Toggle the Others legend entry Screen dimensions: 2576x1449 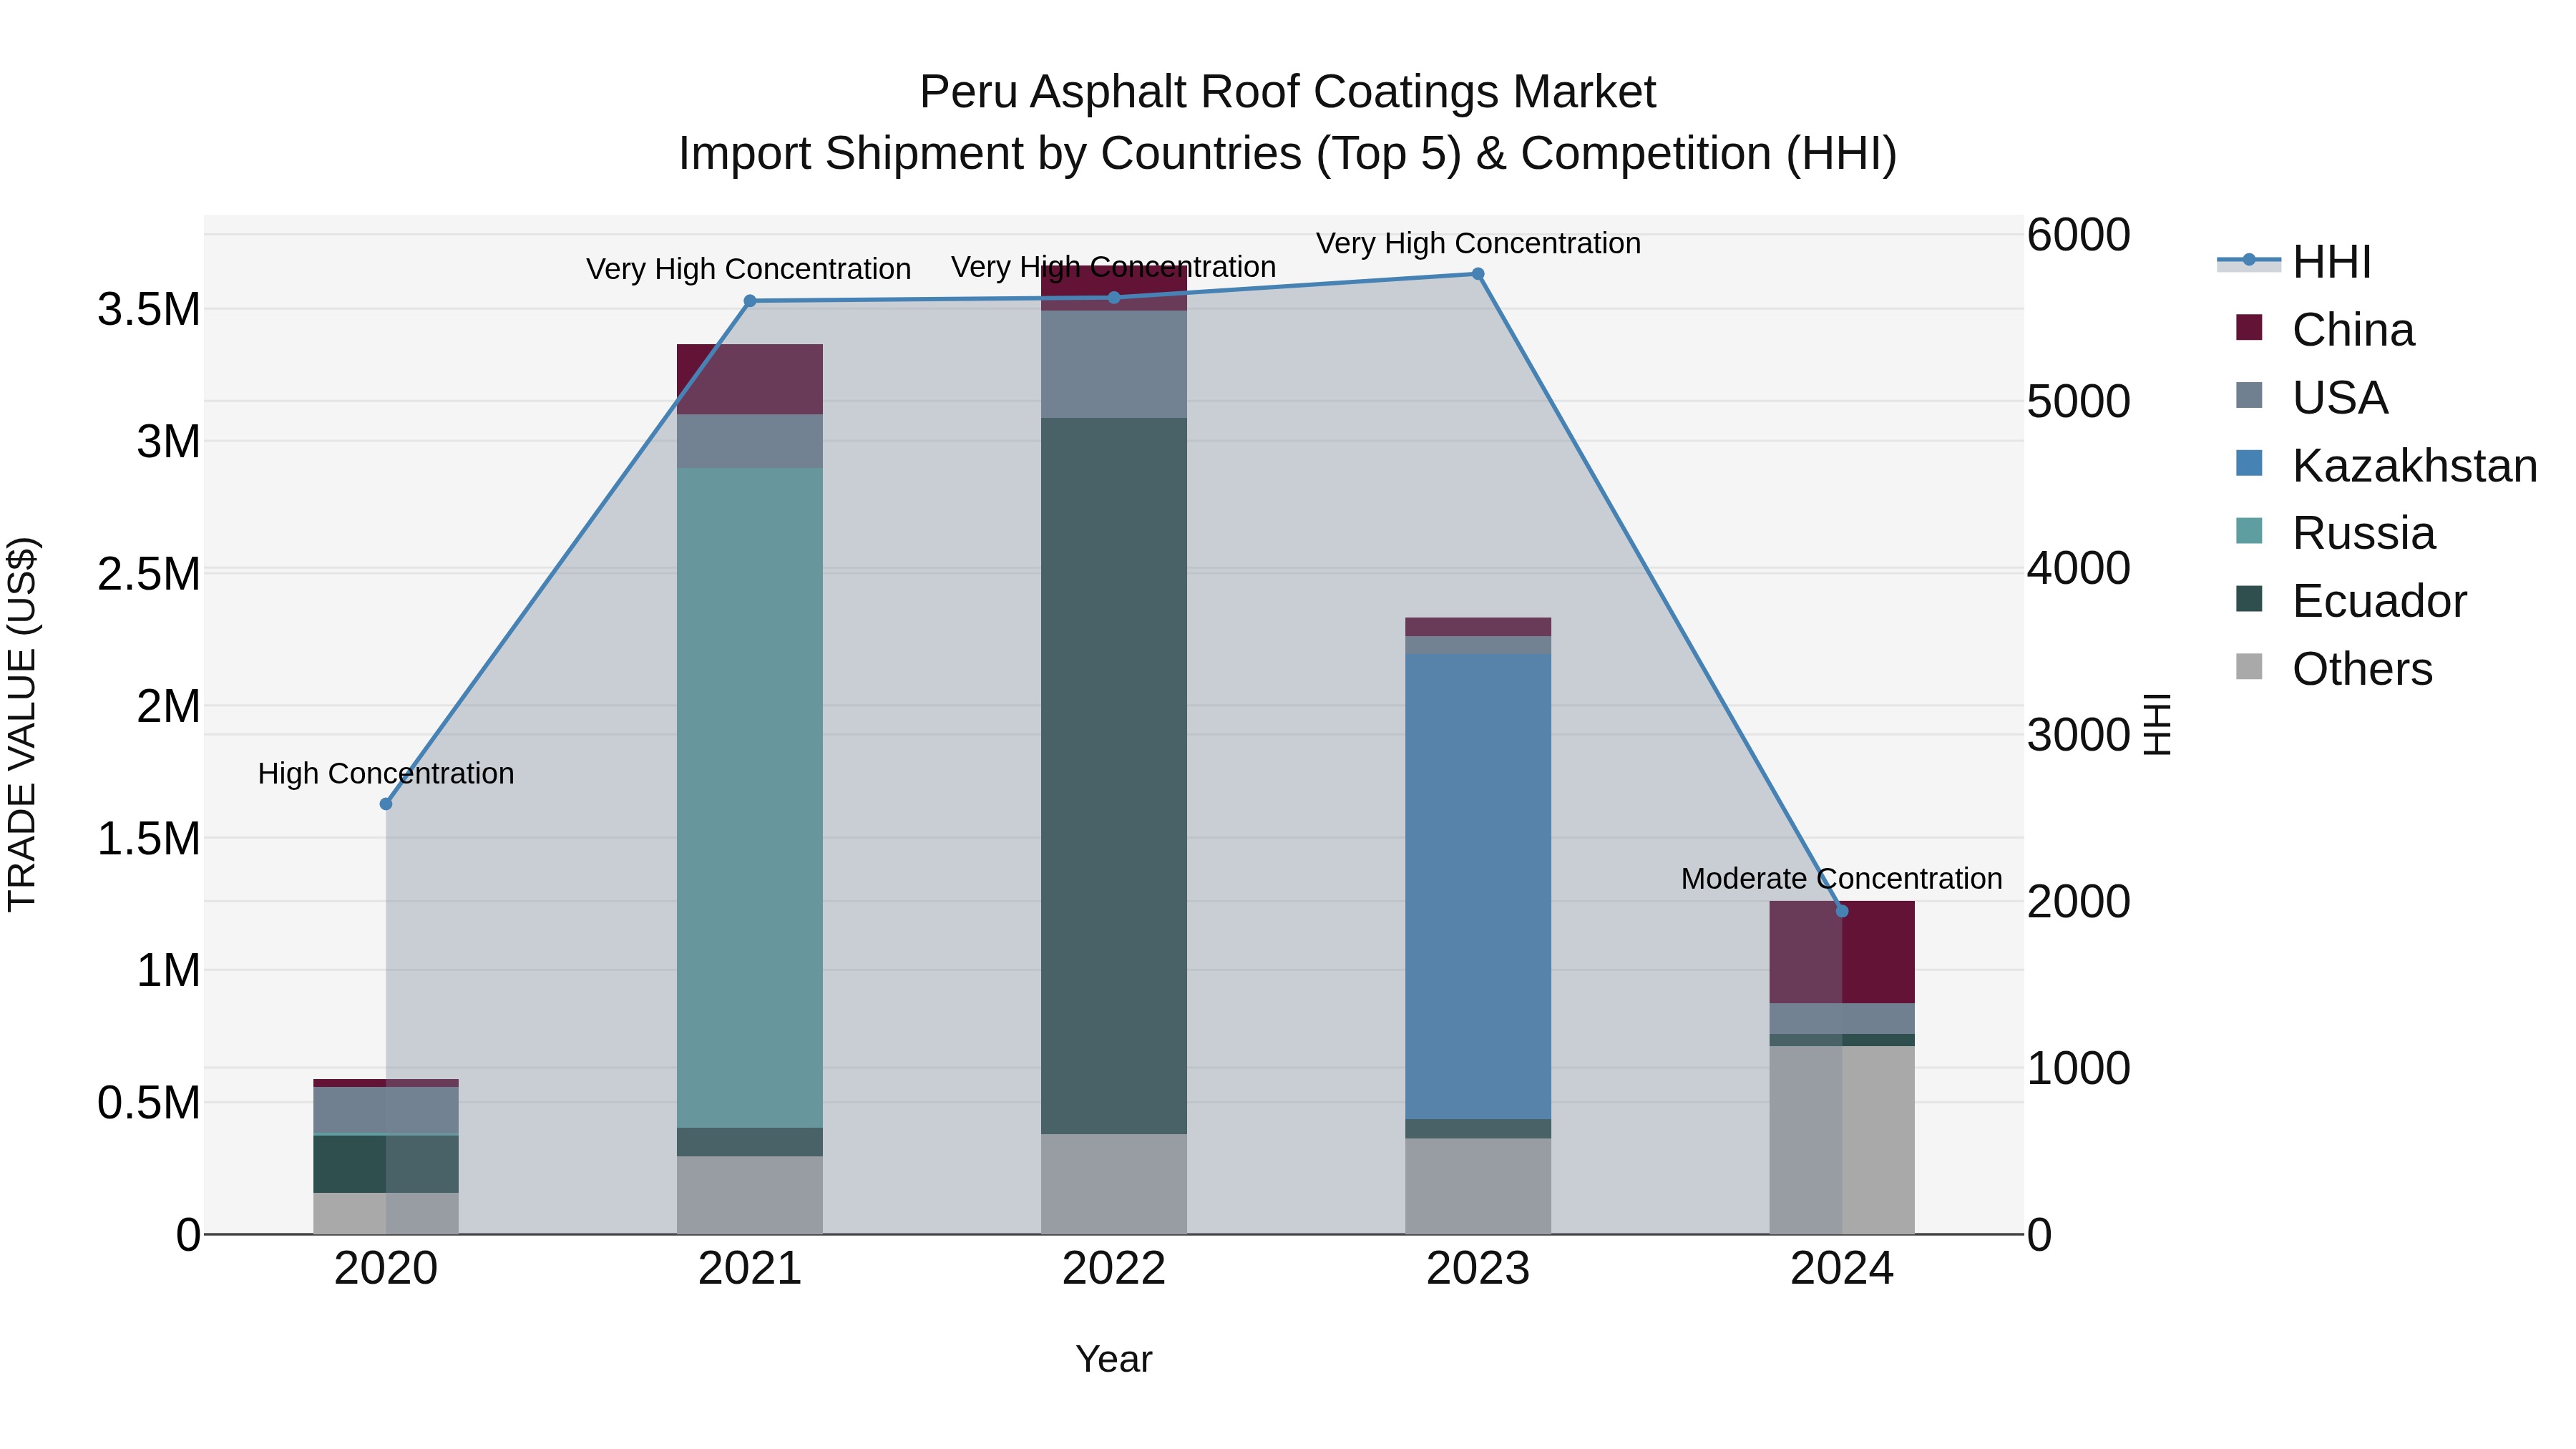2335,668
